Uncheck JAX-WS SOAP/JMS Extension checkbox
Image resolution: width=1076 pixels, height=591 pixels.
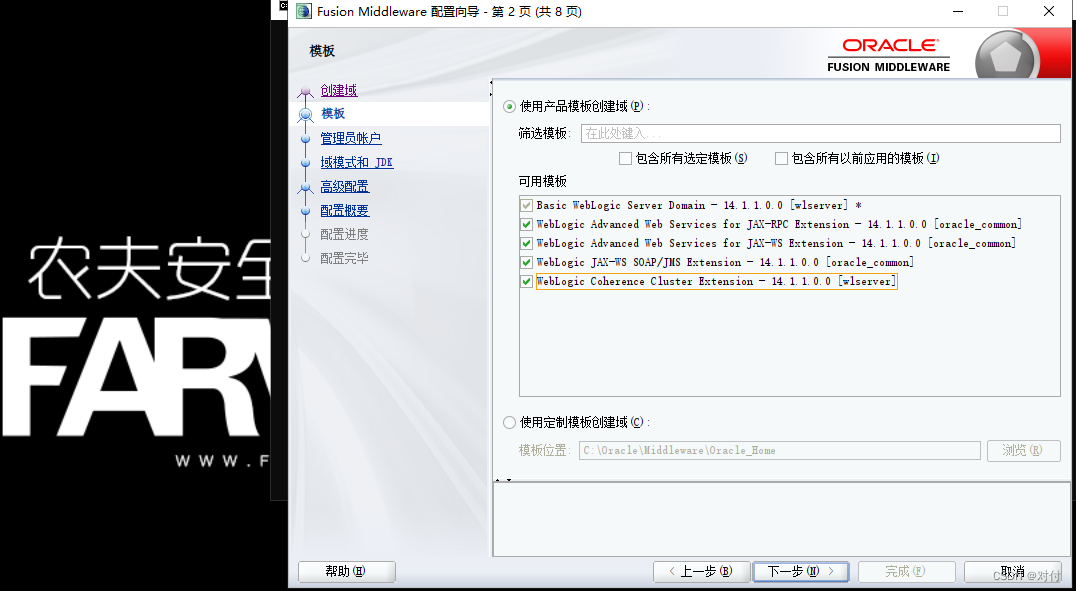(526, 262)
